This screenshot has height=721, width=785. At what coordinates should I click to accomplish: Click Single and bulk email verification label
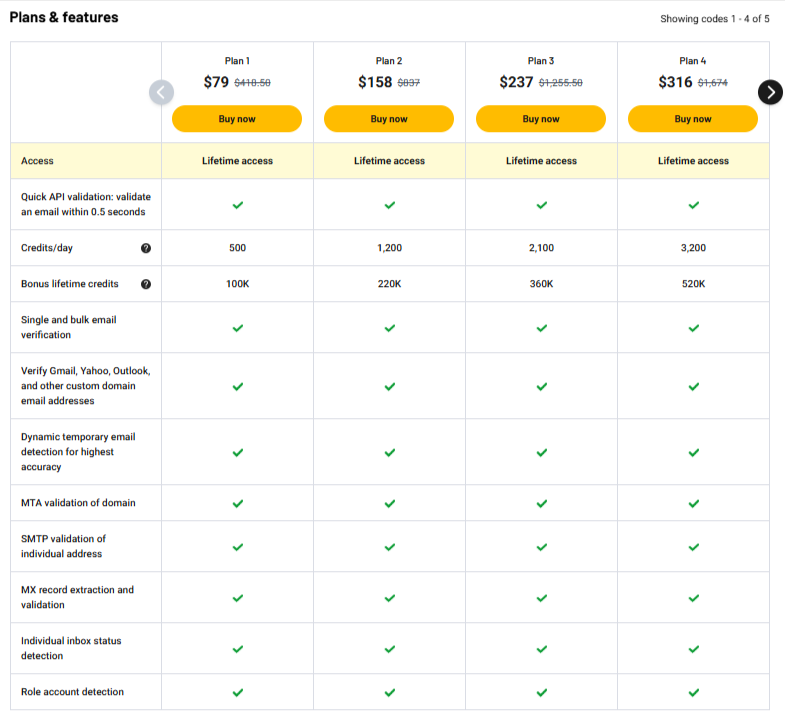69,327
